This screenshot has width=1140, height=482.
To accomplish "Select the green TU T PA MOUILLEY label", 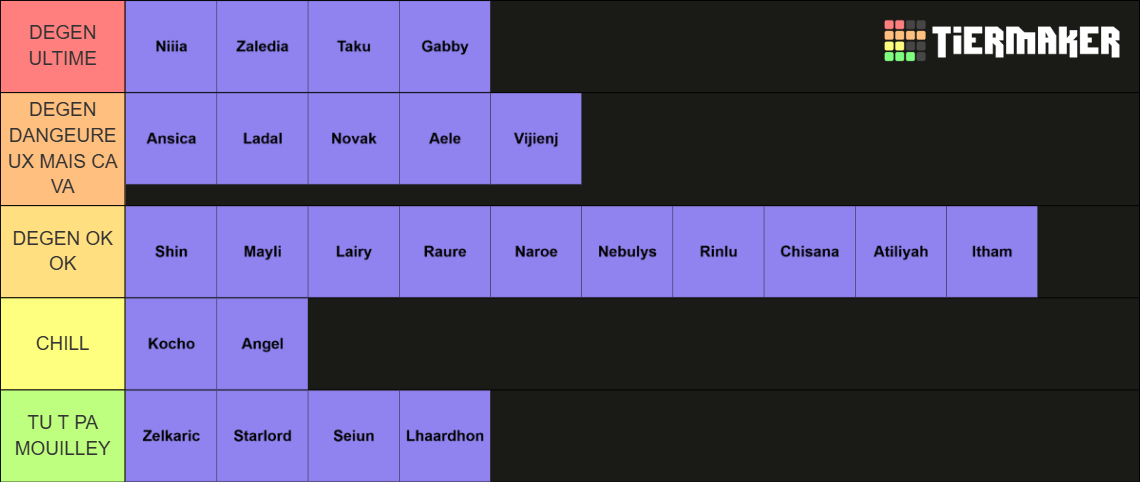I will click(63, 436).
